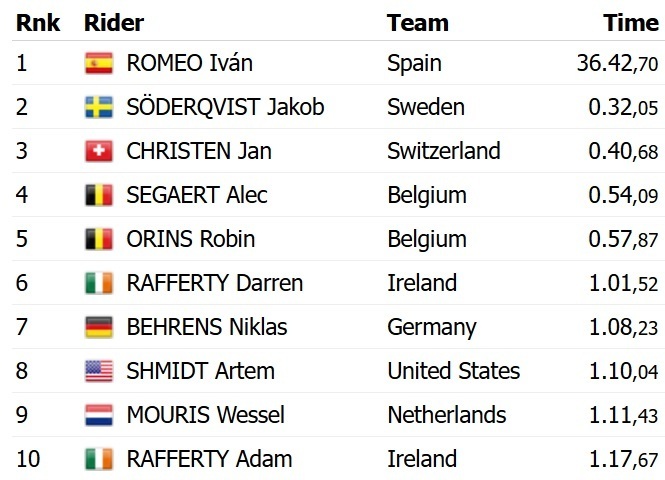Screen dimensions: 665x480
Task: Click the Team column header
Action: 417,22
